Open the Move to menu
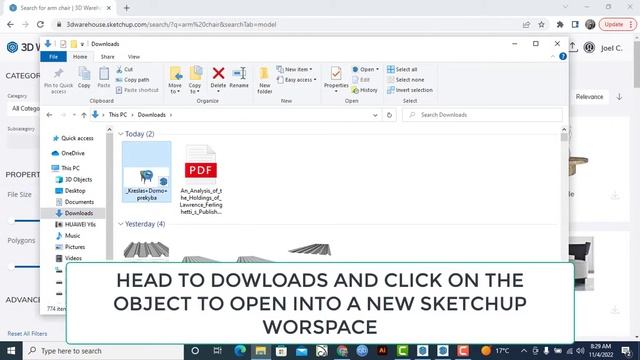Screen dimensions: 640x360 pos(175,80)
